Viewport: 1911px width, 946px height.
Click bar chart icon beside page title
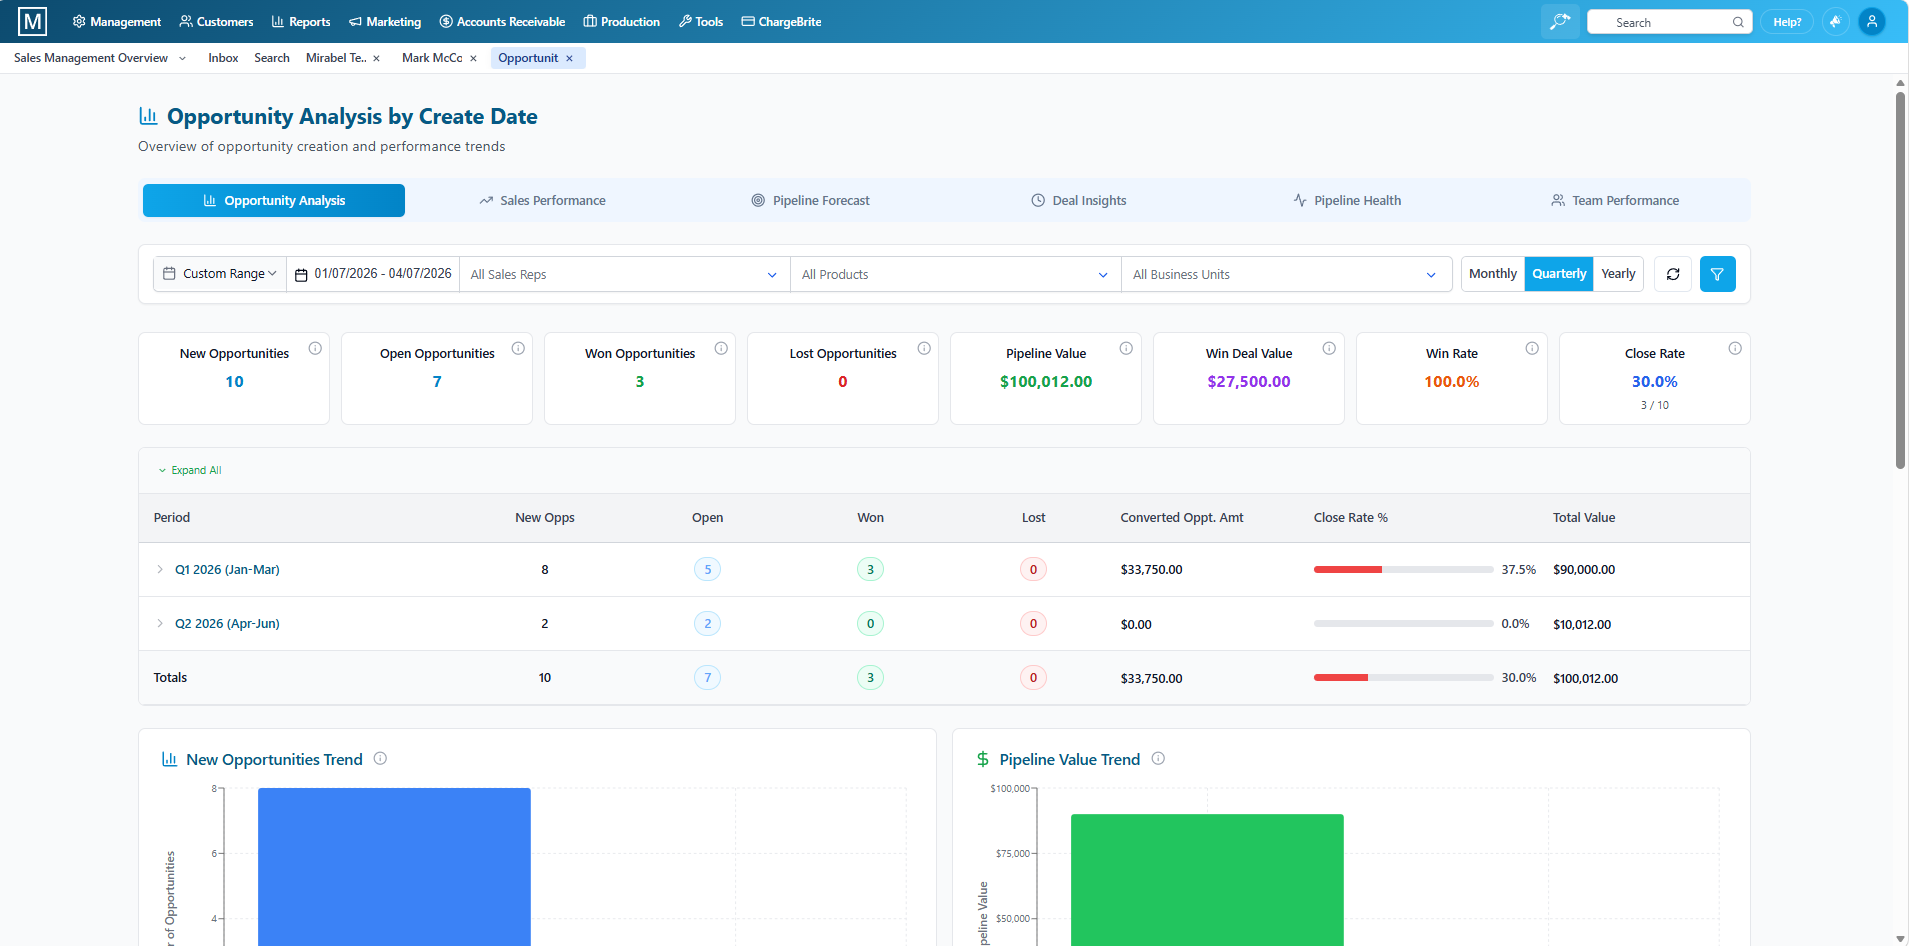tap(148, 116)
